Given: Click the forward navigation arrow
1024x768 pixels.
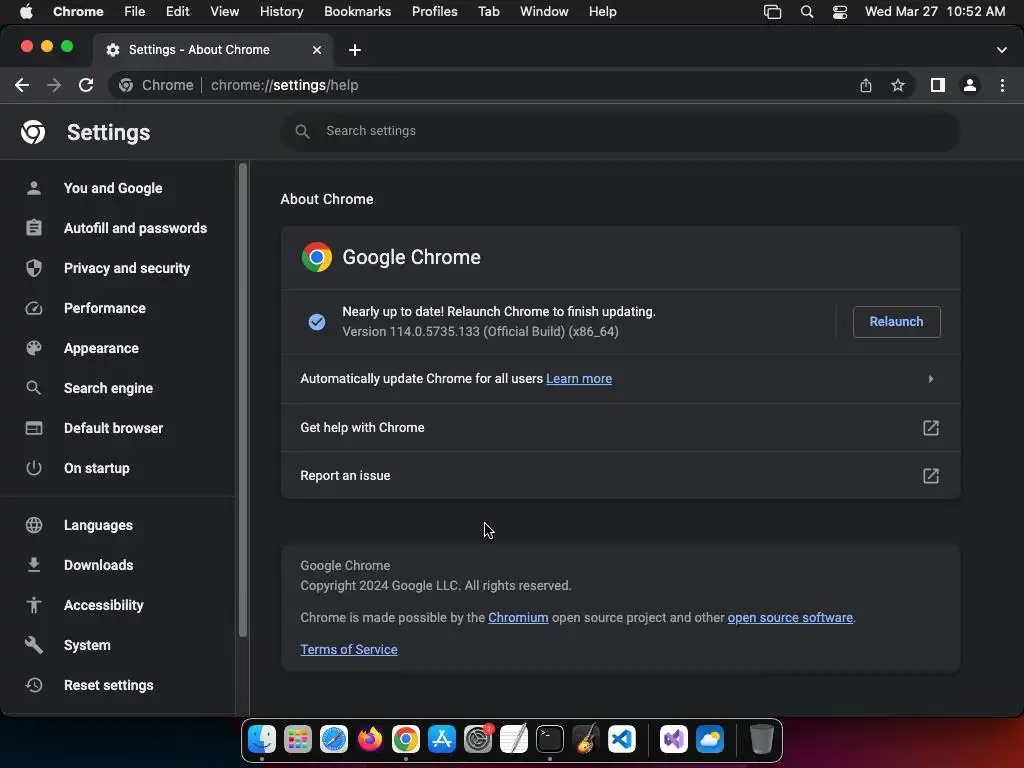Looking at the screenshot, I should pyautogui.click(x=54, y=85).
